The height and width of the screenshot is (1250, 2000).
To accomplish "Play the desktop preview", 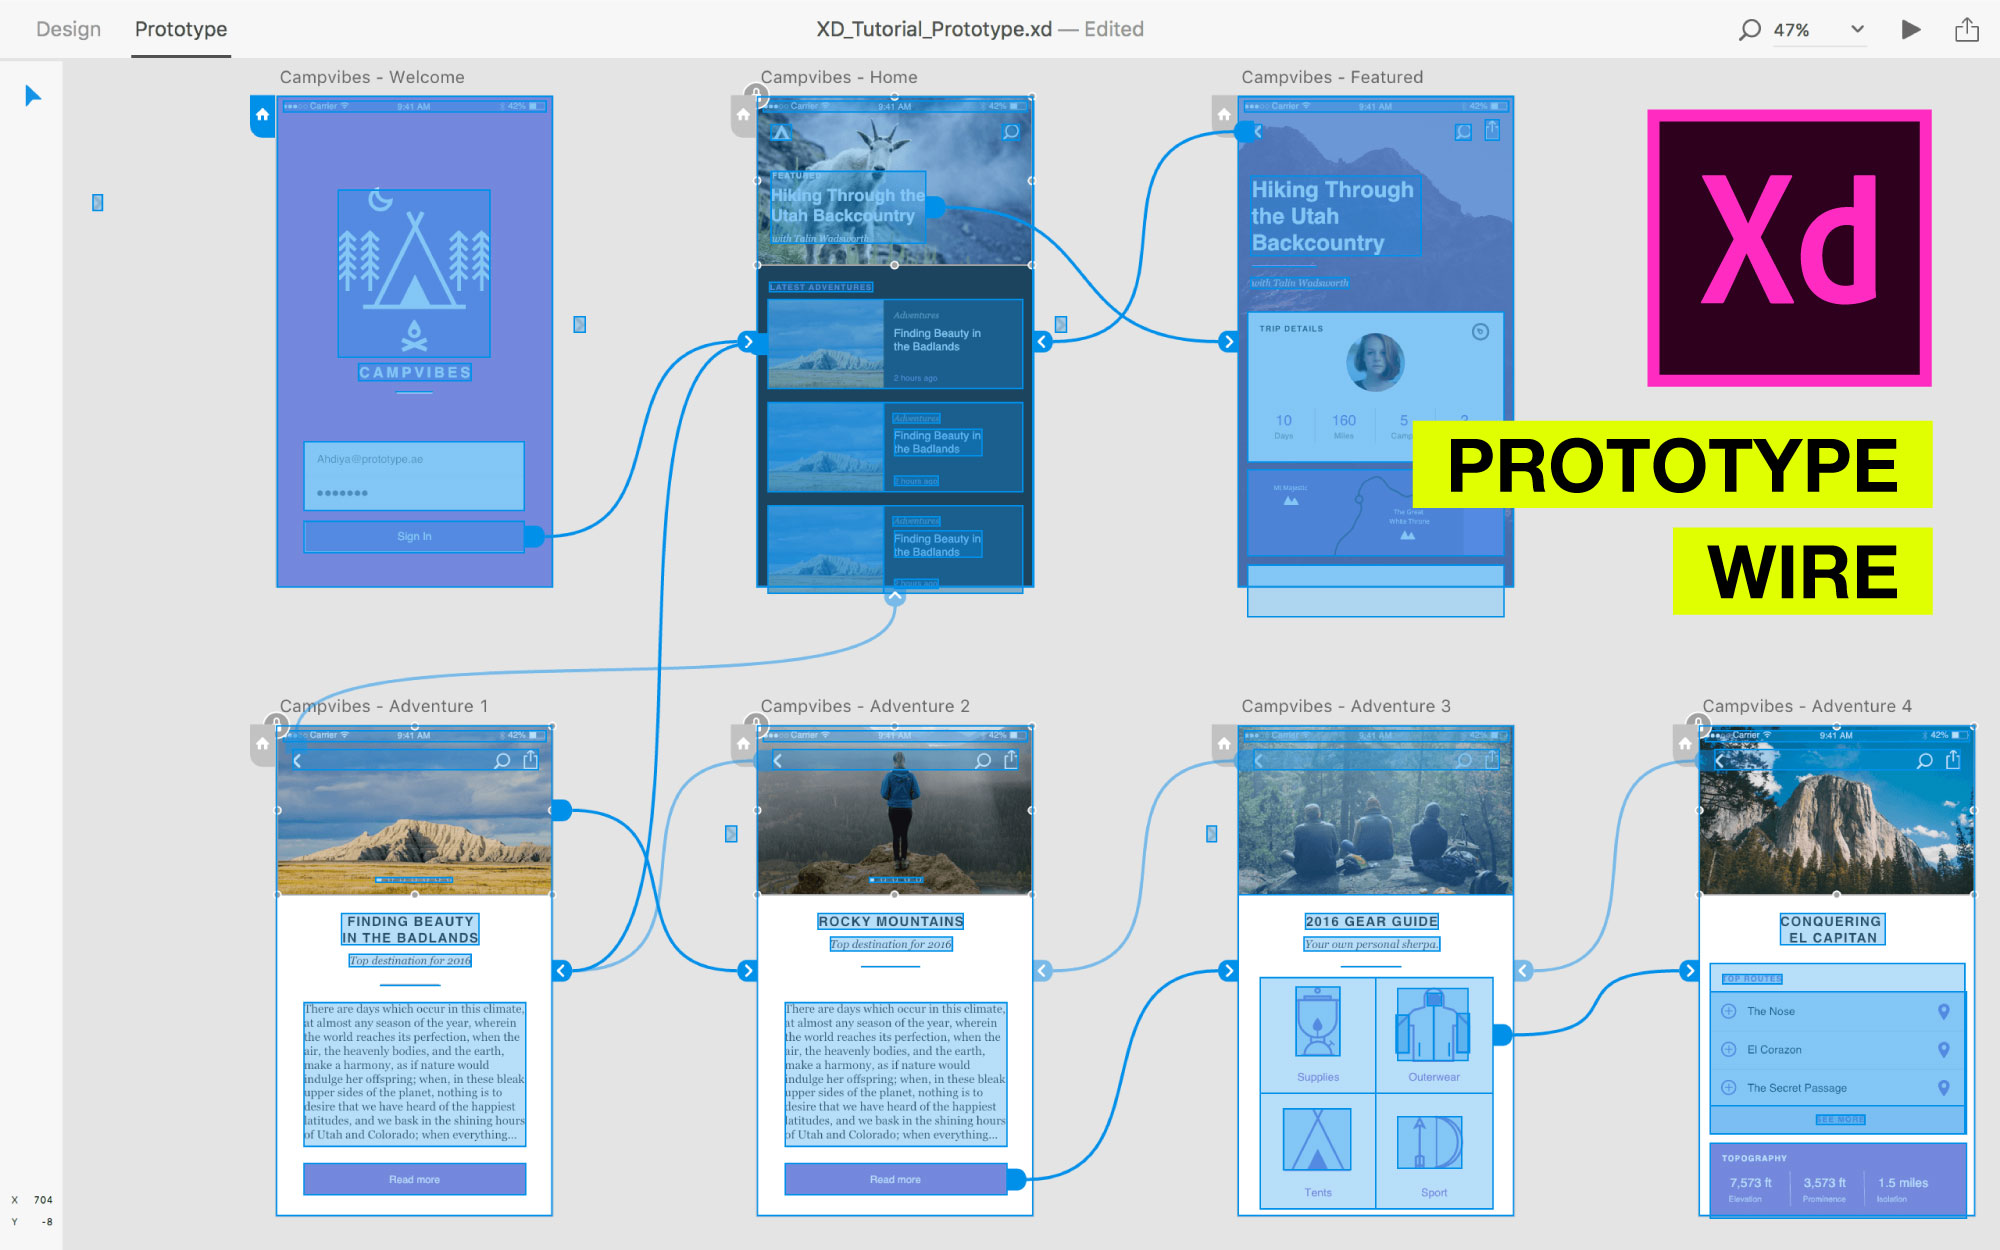I will click(1910, 29).
